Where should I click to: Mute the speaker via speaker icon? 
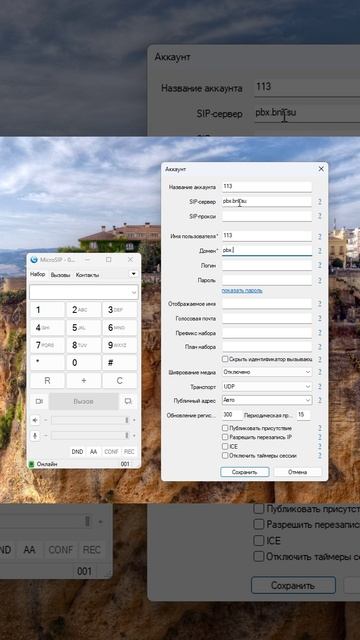pyautogui.click(x=35, y=420)
